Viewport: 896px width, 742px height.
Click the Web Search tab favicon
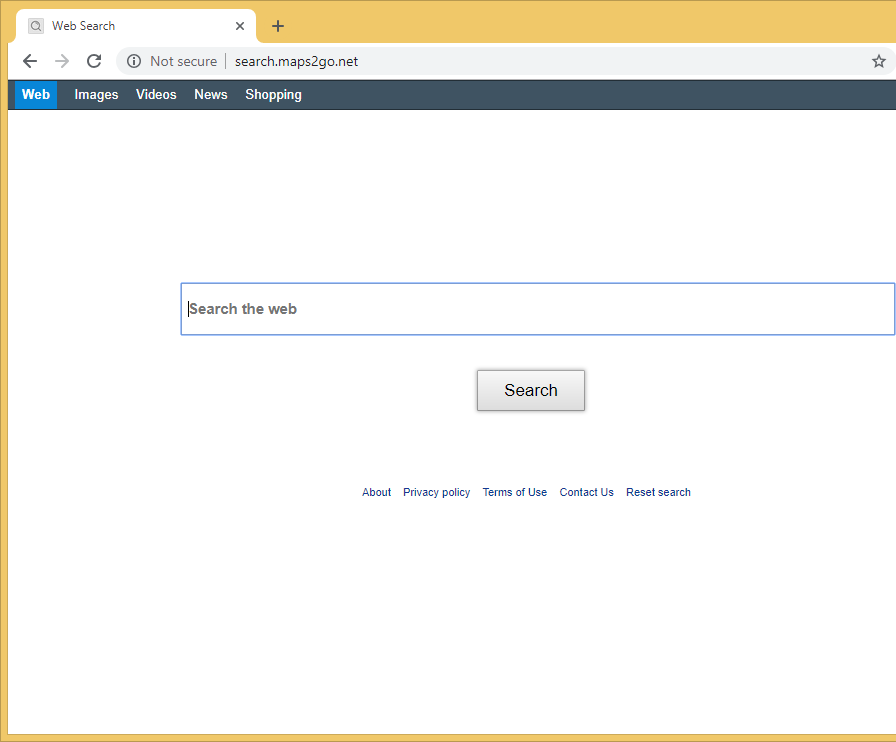pos(36,26)
